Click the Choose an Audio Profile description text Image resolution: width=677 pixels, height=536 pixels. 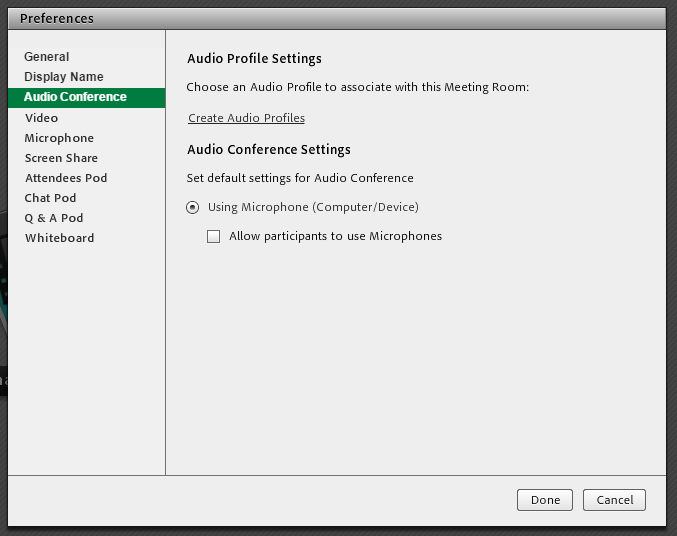(x=357, y=88)
